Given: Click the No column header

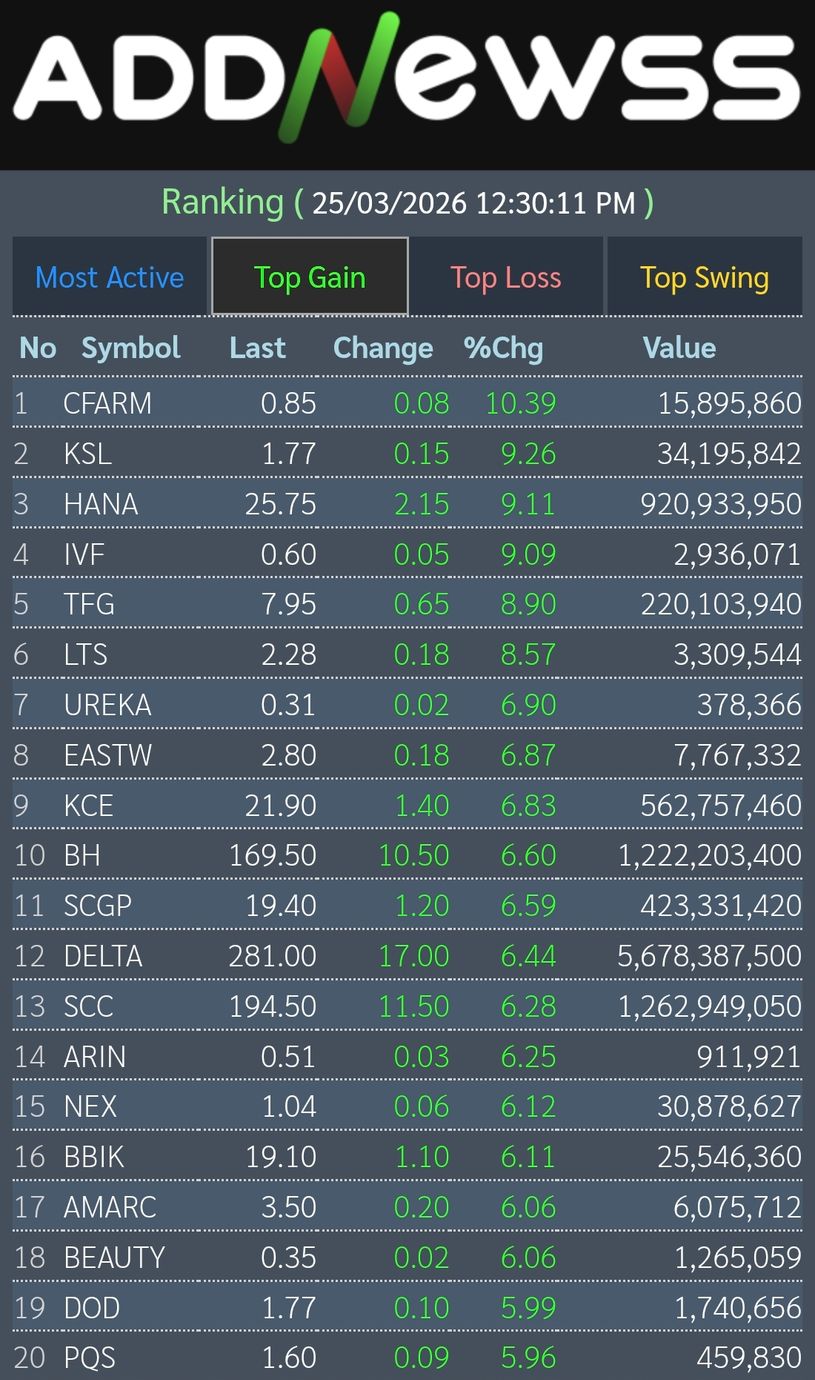Looking at the screenshot, I should click(x=38, y=348).
